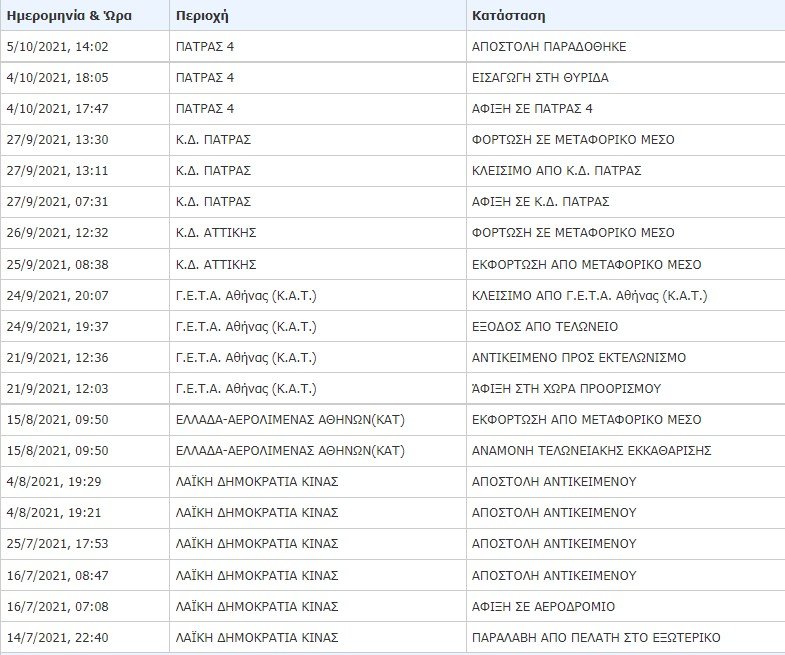The width and height of the screenshot is (785, 655).
Task: Select the date '26/9/2021, 12:32'
Action: click(58, 233)
